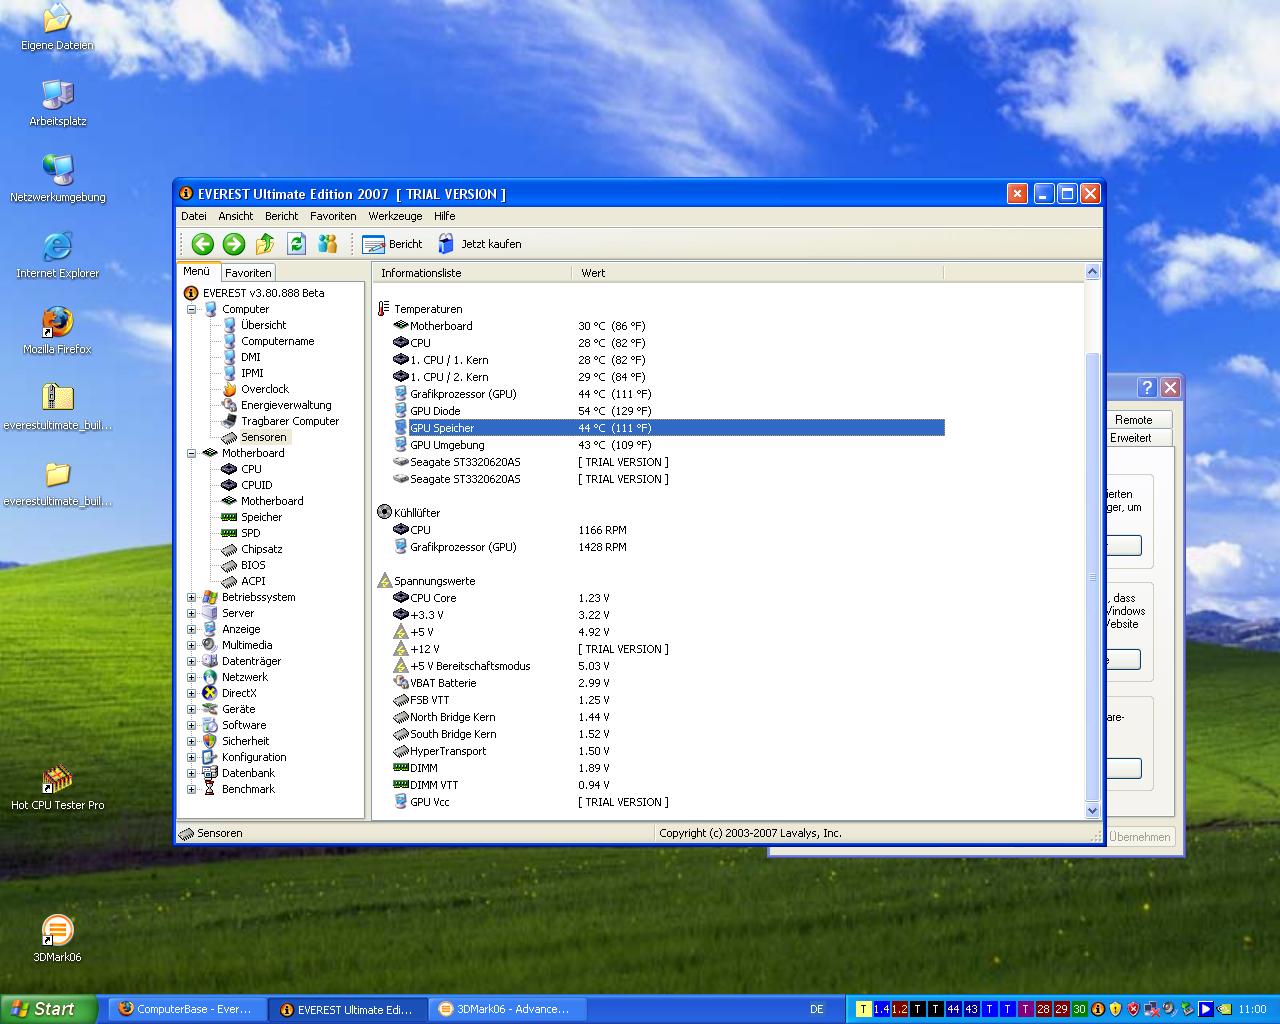Click the DE language indicator in the taskbar
Viewport: 1280px width, 1024px height.
(x=817, y=1009)
